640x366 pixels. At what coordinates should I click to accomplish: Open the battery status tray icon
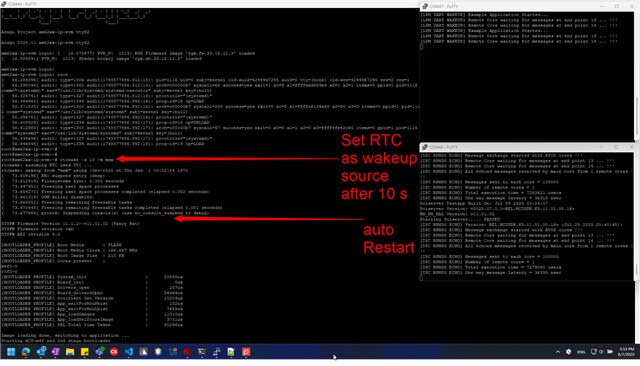(610, 352)
